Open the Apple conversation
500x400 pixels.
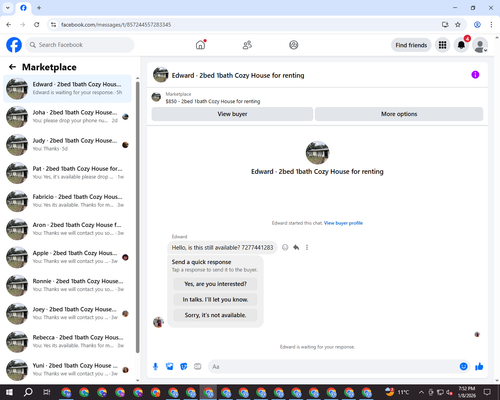pyautogui.click(x=67, y=257)
